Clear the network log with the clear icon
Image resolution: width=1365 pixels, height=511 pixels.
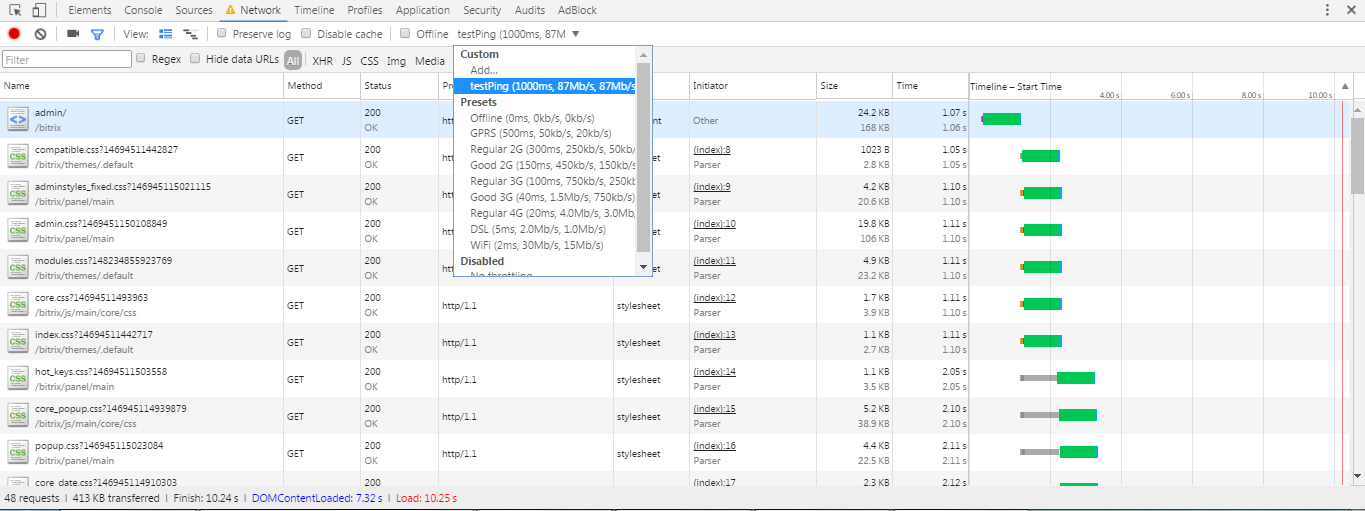pyautogui.click(x=40, y=34)
